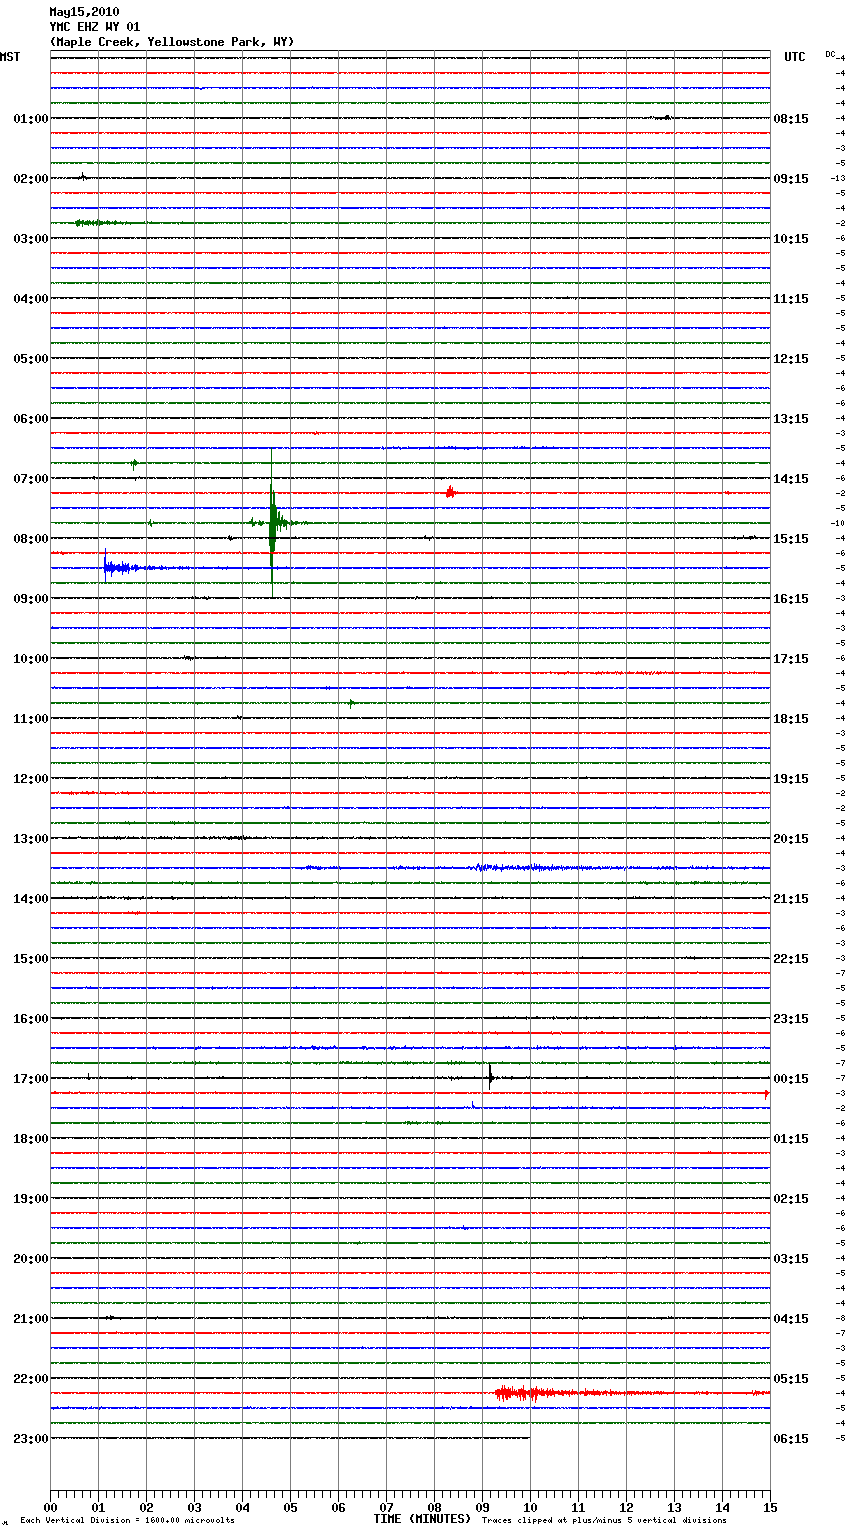Click minute 05 on the bottom axis

290,1507
